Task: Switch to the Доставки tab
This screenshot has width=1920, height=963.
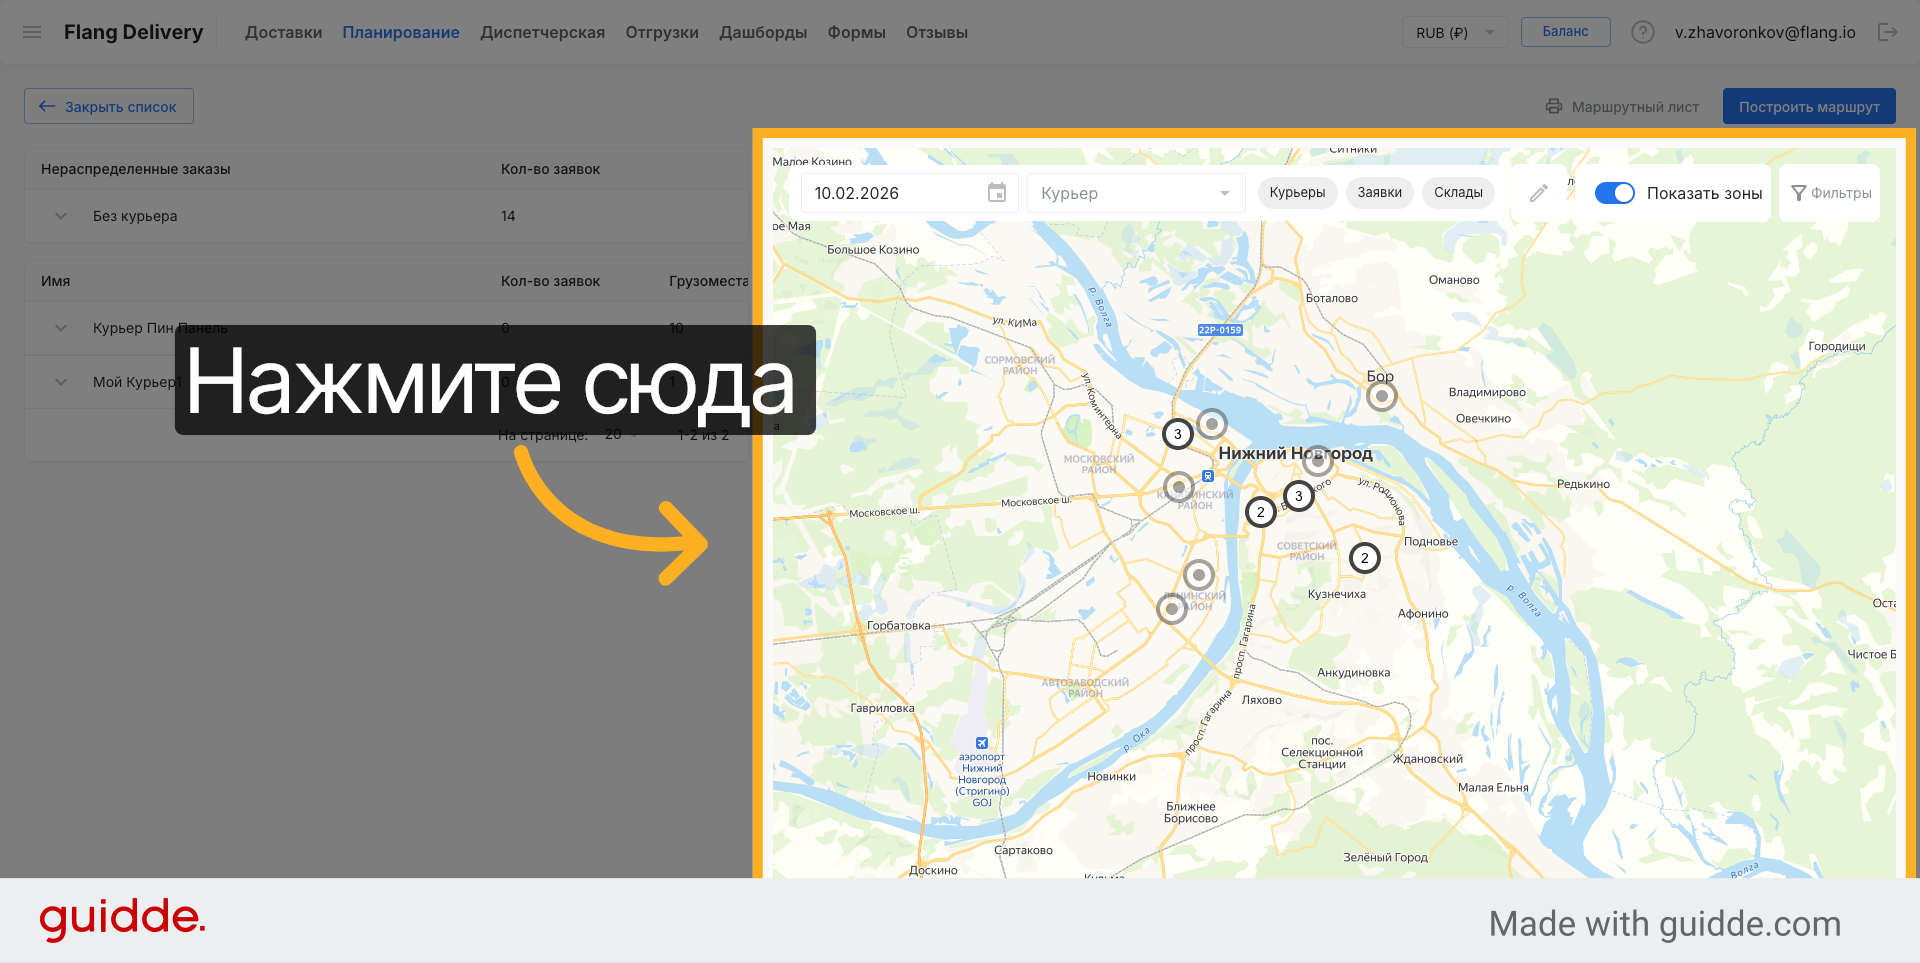Action: [283, 31]
